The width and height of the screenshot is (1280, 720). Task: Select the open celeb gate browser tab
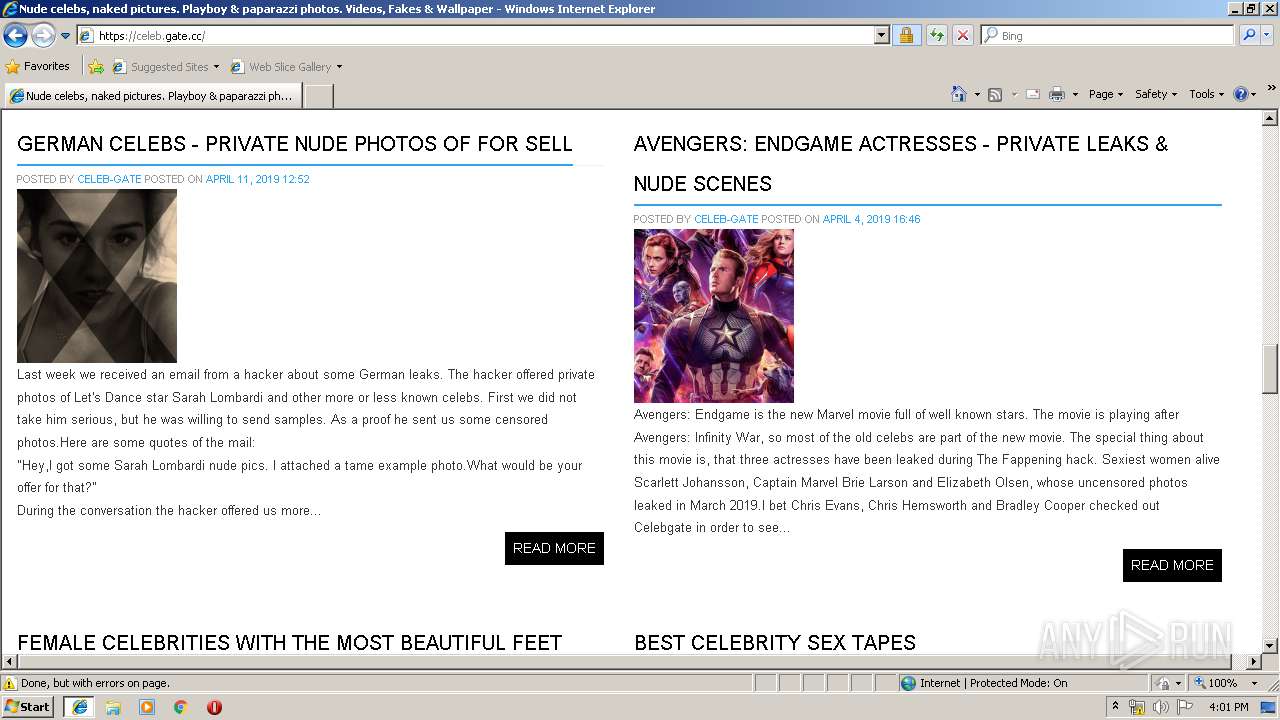tap(152, 96)
